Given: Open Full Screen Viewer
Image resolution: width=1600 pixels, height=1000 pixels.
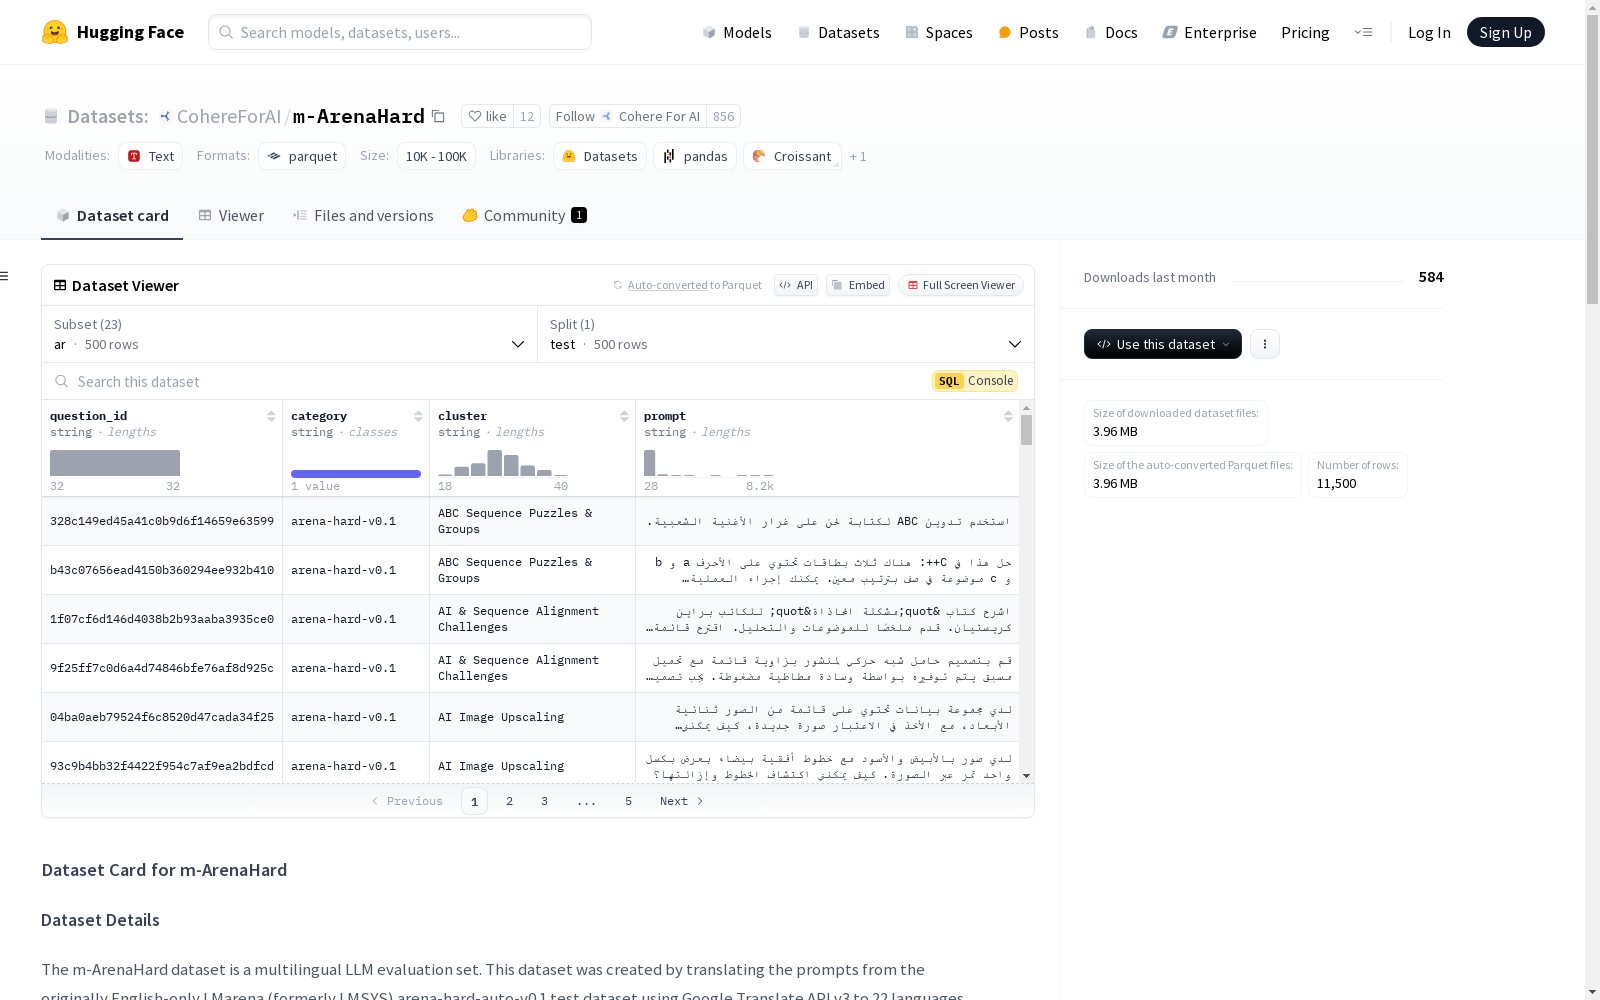Looking at the screenshot, I should 961,285.
